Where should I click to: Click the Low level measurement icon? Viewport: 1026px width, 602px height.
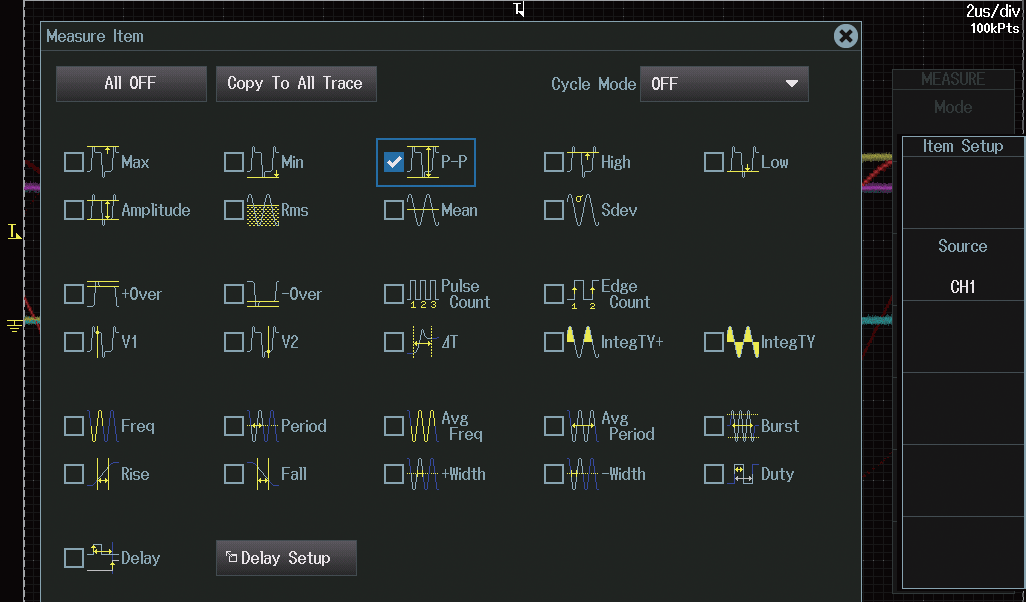click(x=743, y=162)
